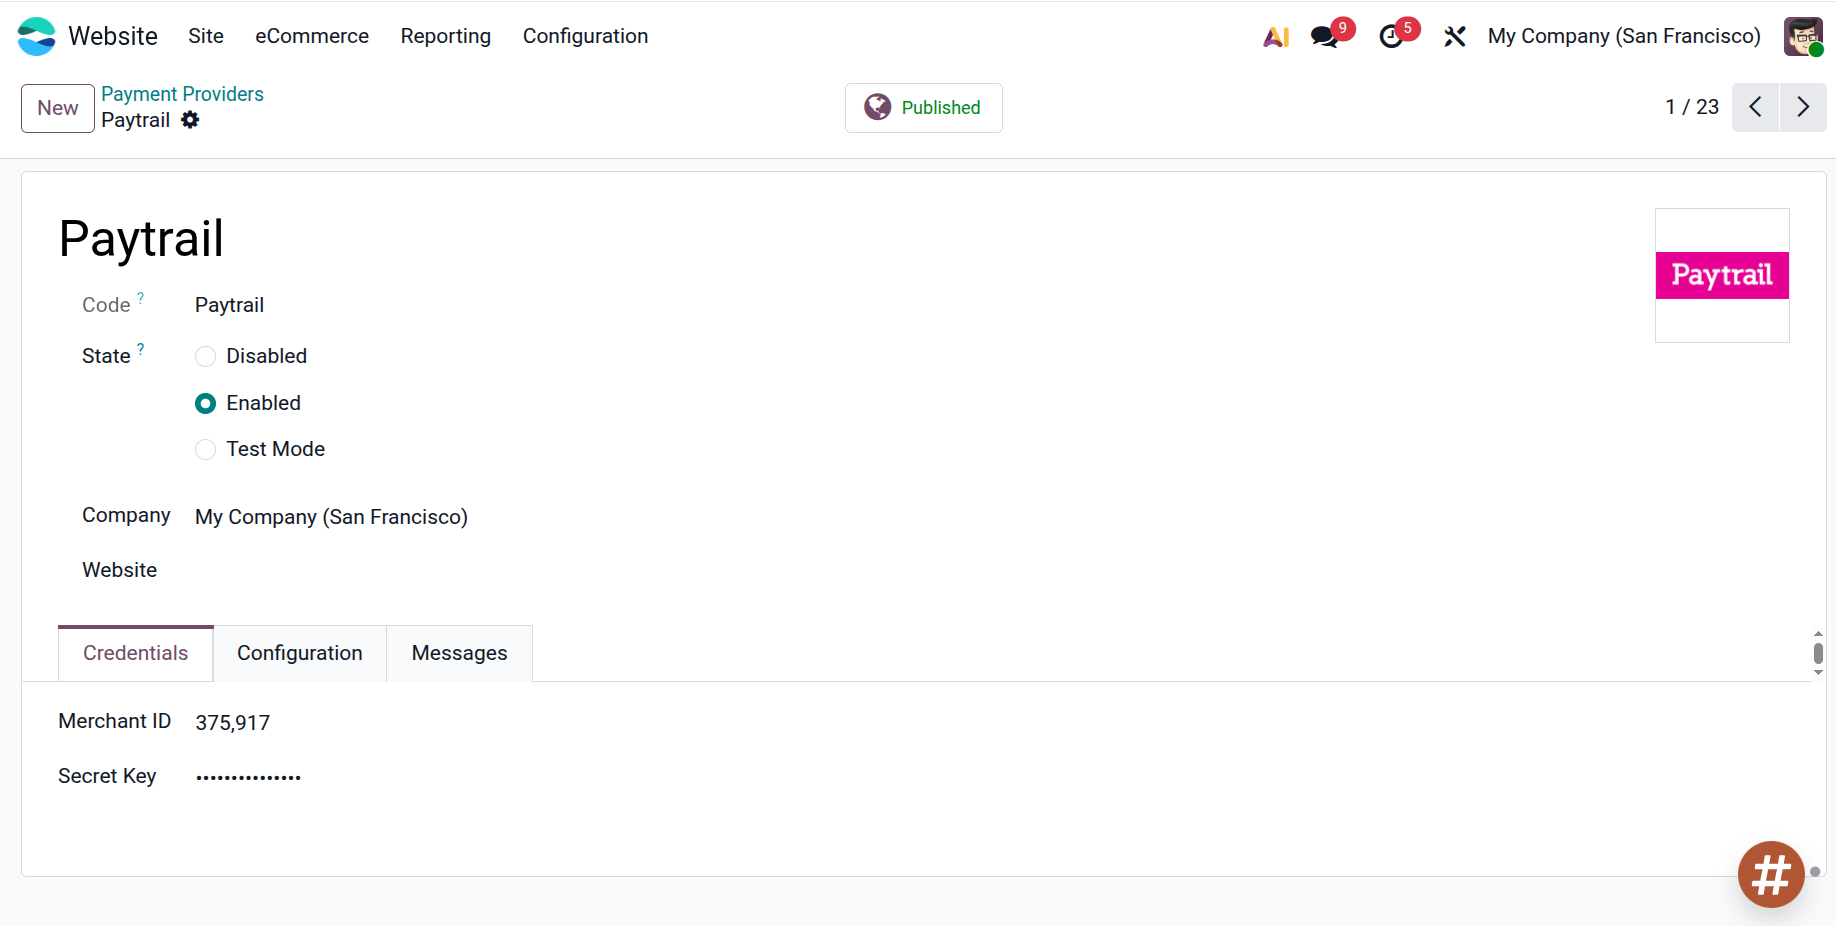Enable Test Mode for Paytrail

[205, 449]
